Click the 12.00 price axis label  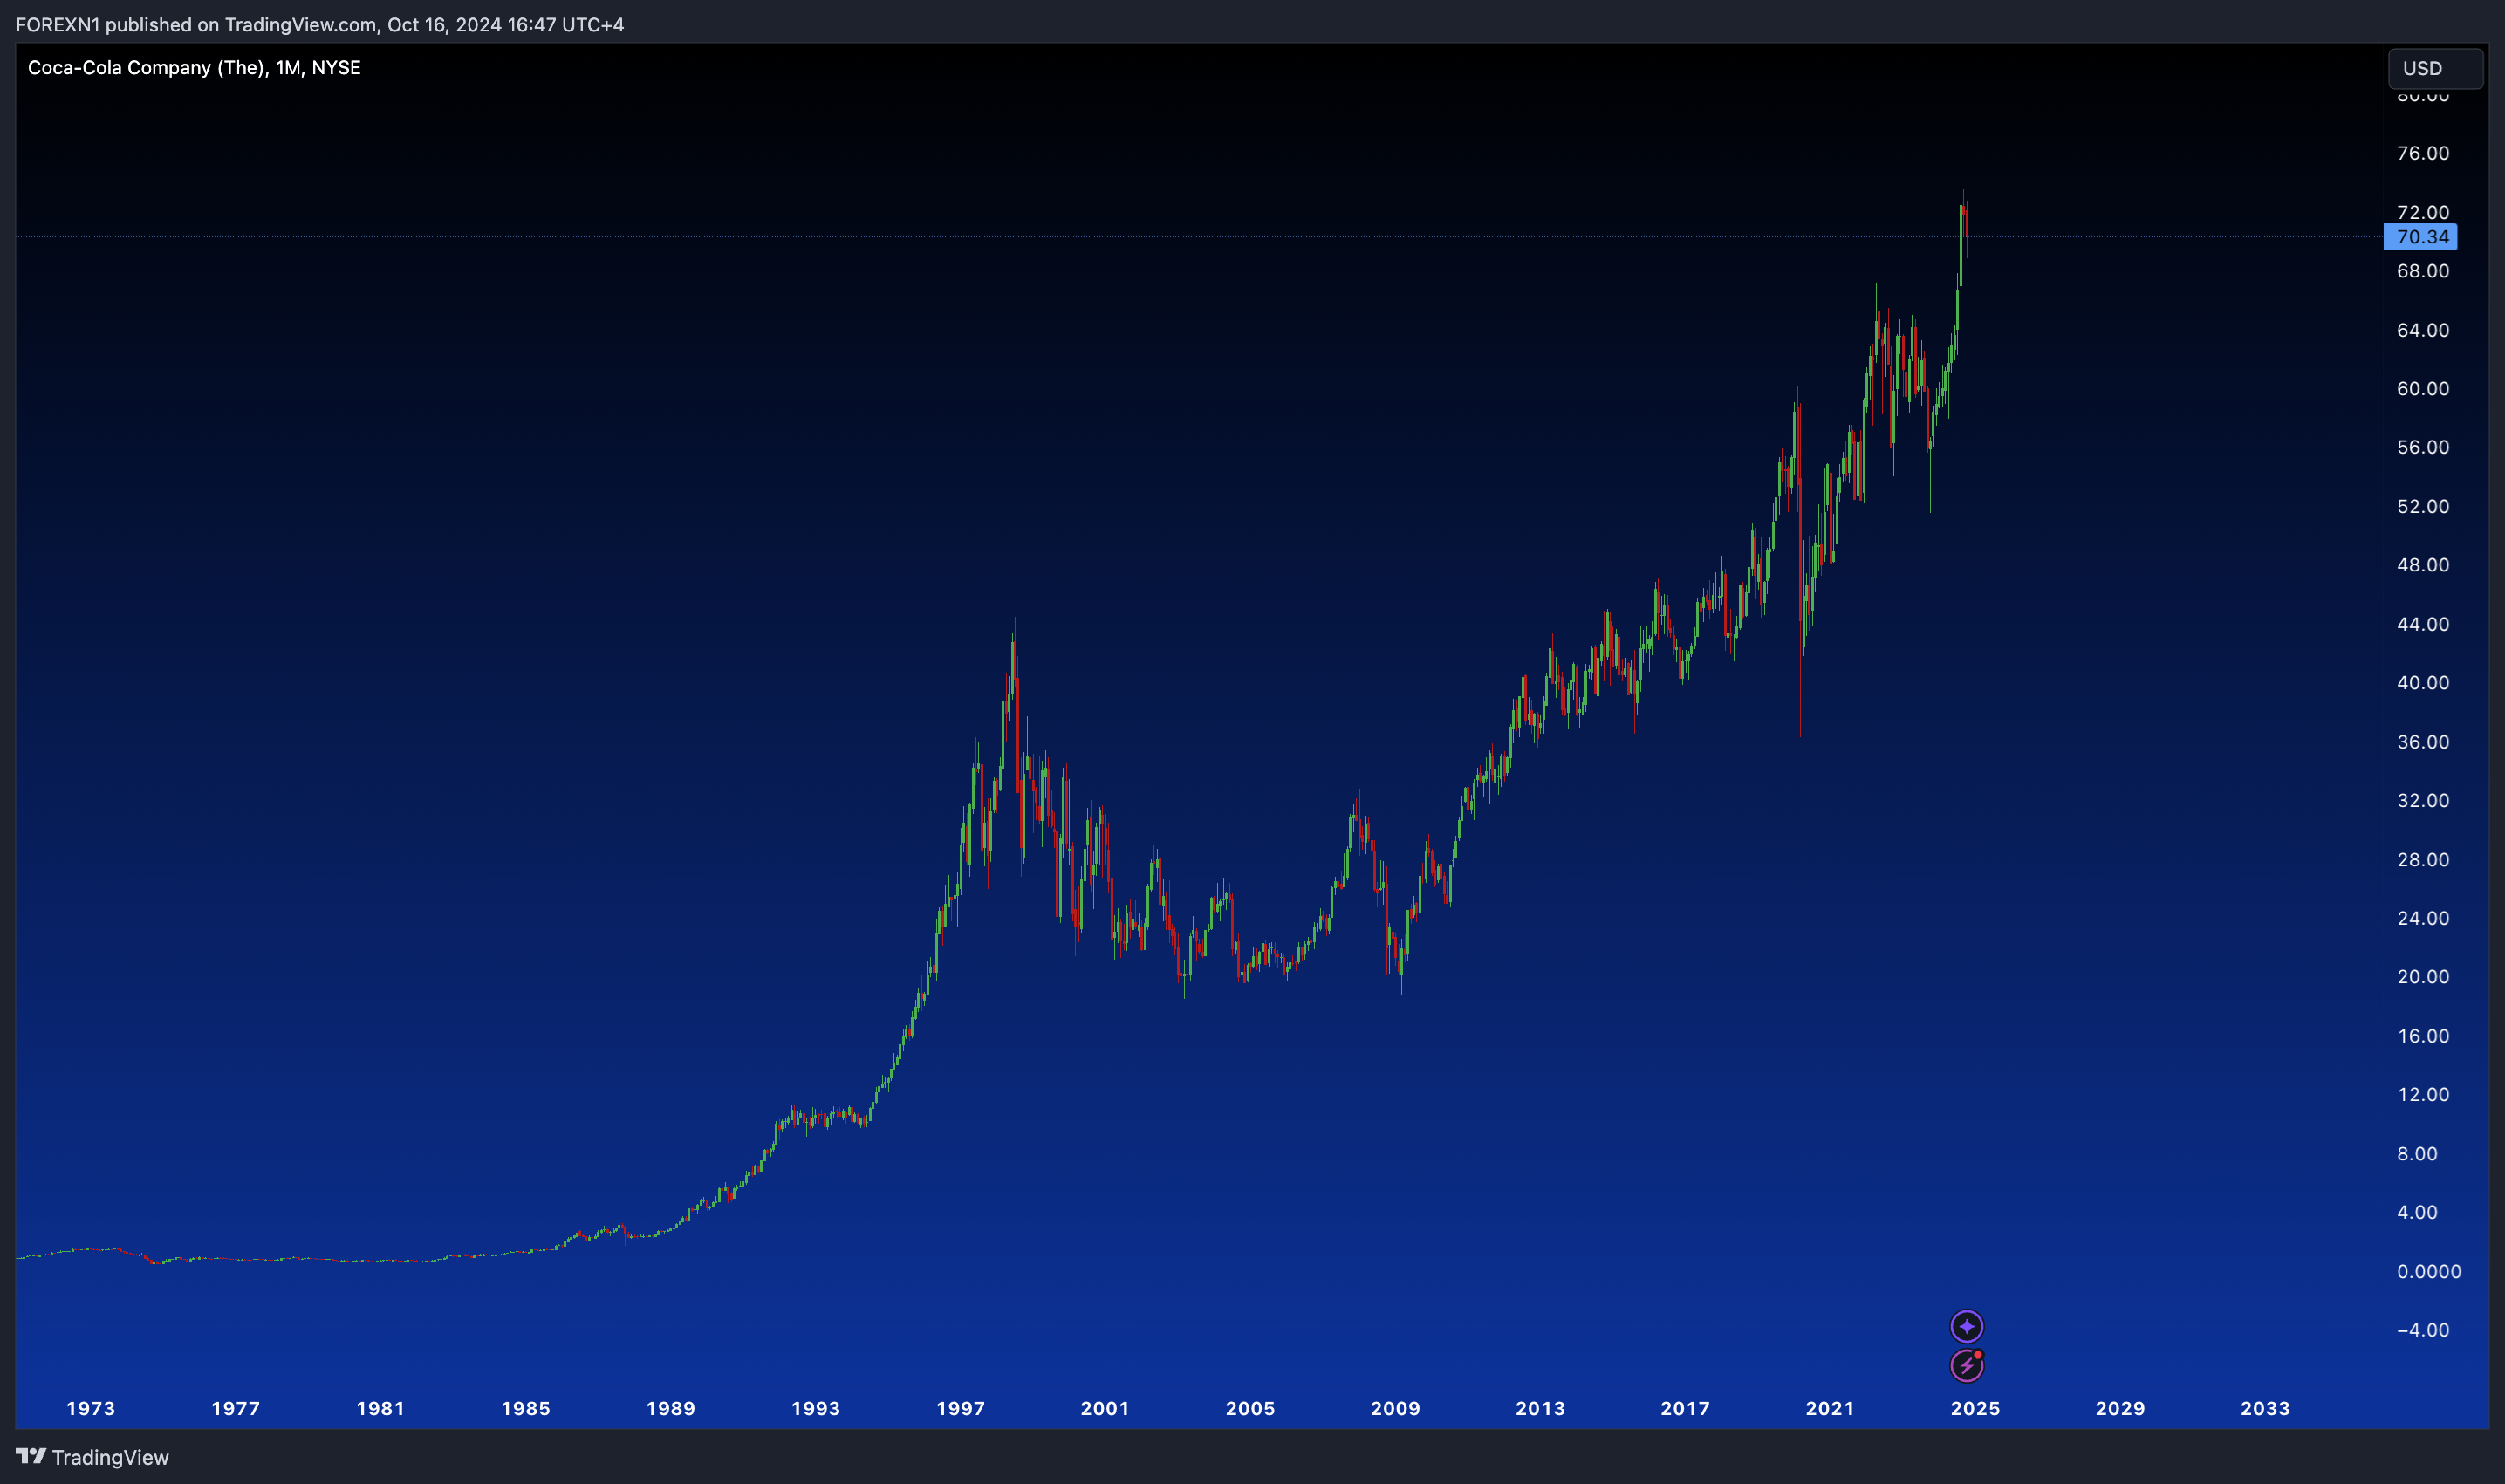click(2422, 1094)
